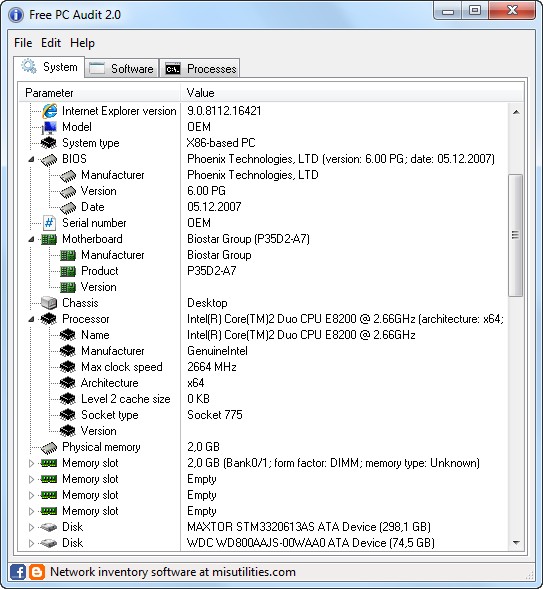Switch to the Software tab
Screen dimensions: 543x589
coord(122,69)
